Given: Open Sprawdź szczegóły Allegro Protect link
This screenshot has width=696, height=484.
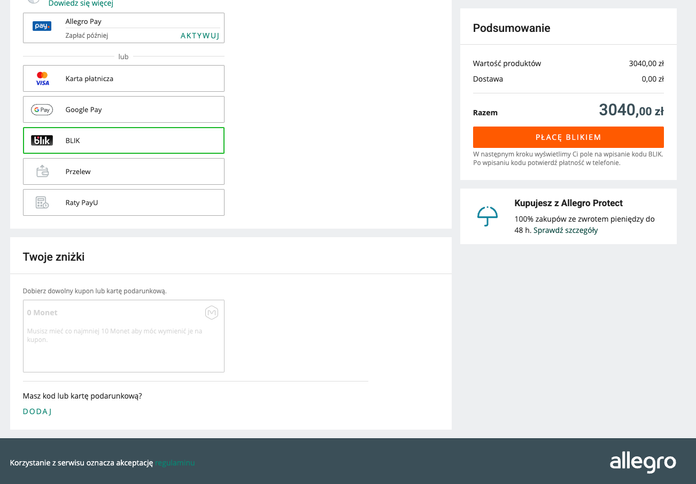Looking at the screenshot, I should click(566, 230).
